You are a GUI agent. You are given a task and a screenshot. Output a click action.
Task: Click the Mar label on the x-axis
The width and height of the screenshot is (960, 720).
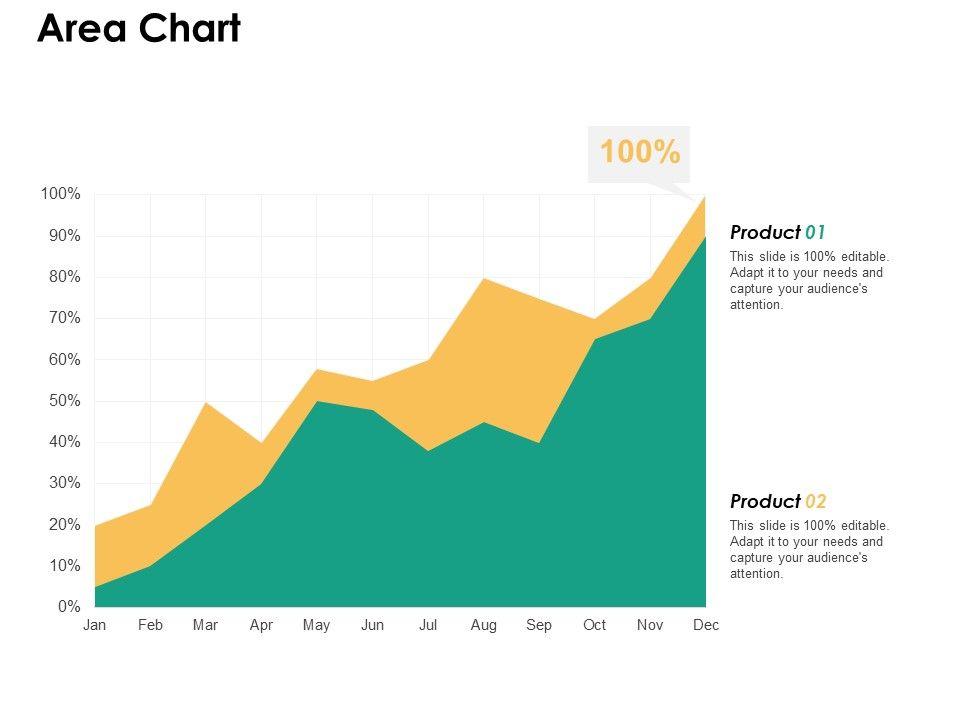(x=205, y=625)
